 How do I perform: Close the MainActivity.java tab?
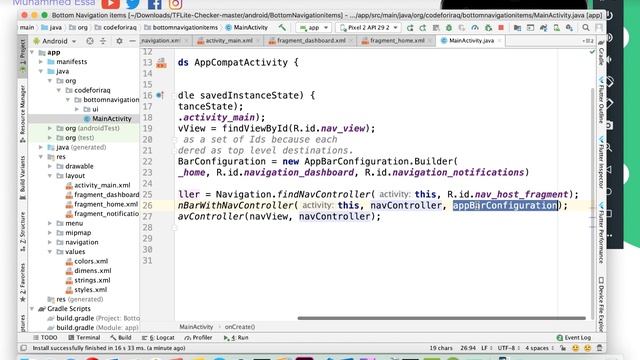pyautogui.click(x=499, y=41)
